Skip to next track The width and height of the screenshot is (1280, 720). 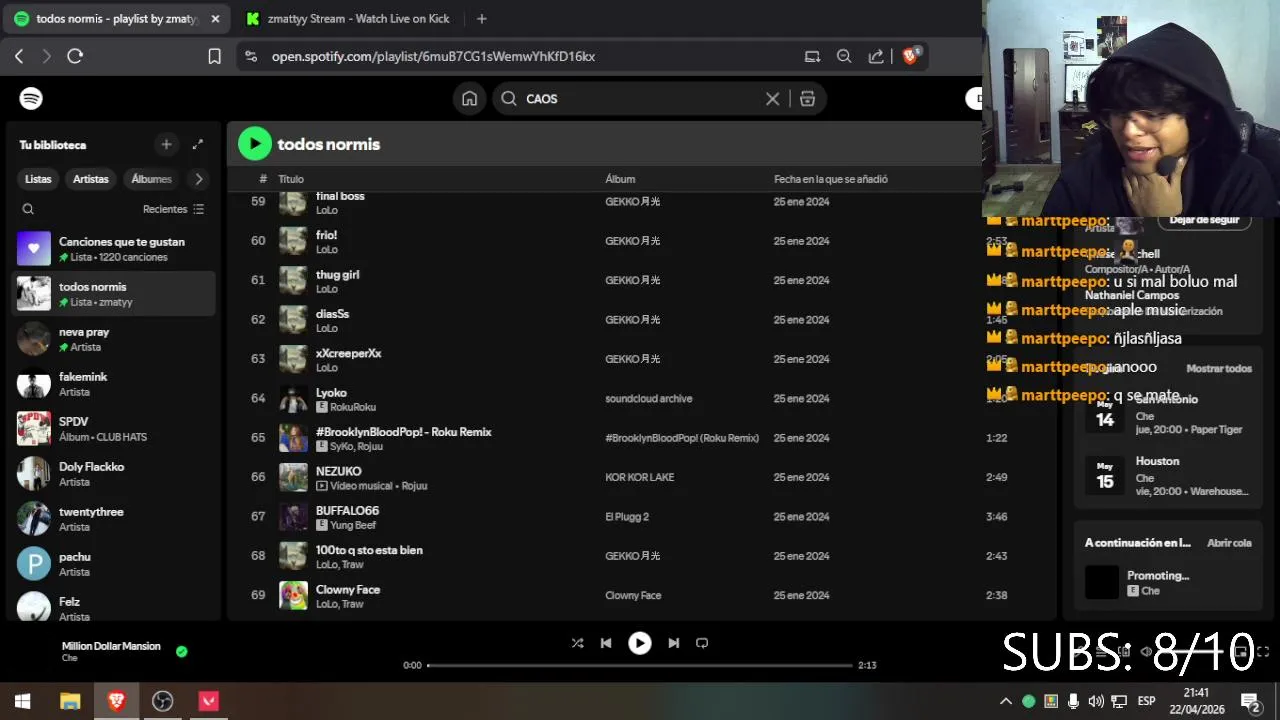673,643
